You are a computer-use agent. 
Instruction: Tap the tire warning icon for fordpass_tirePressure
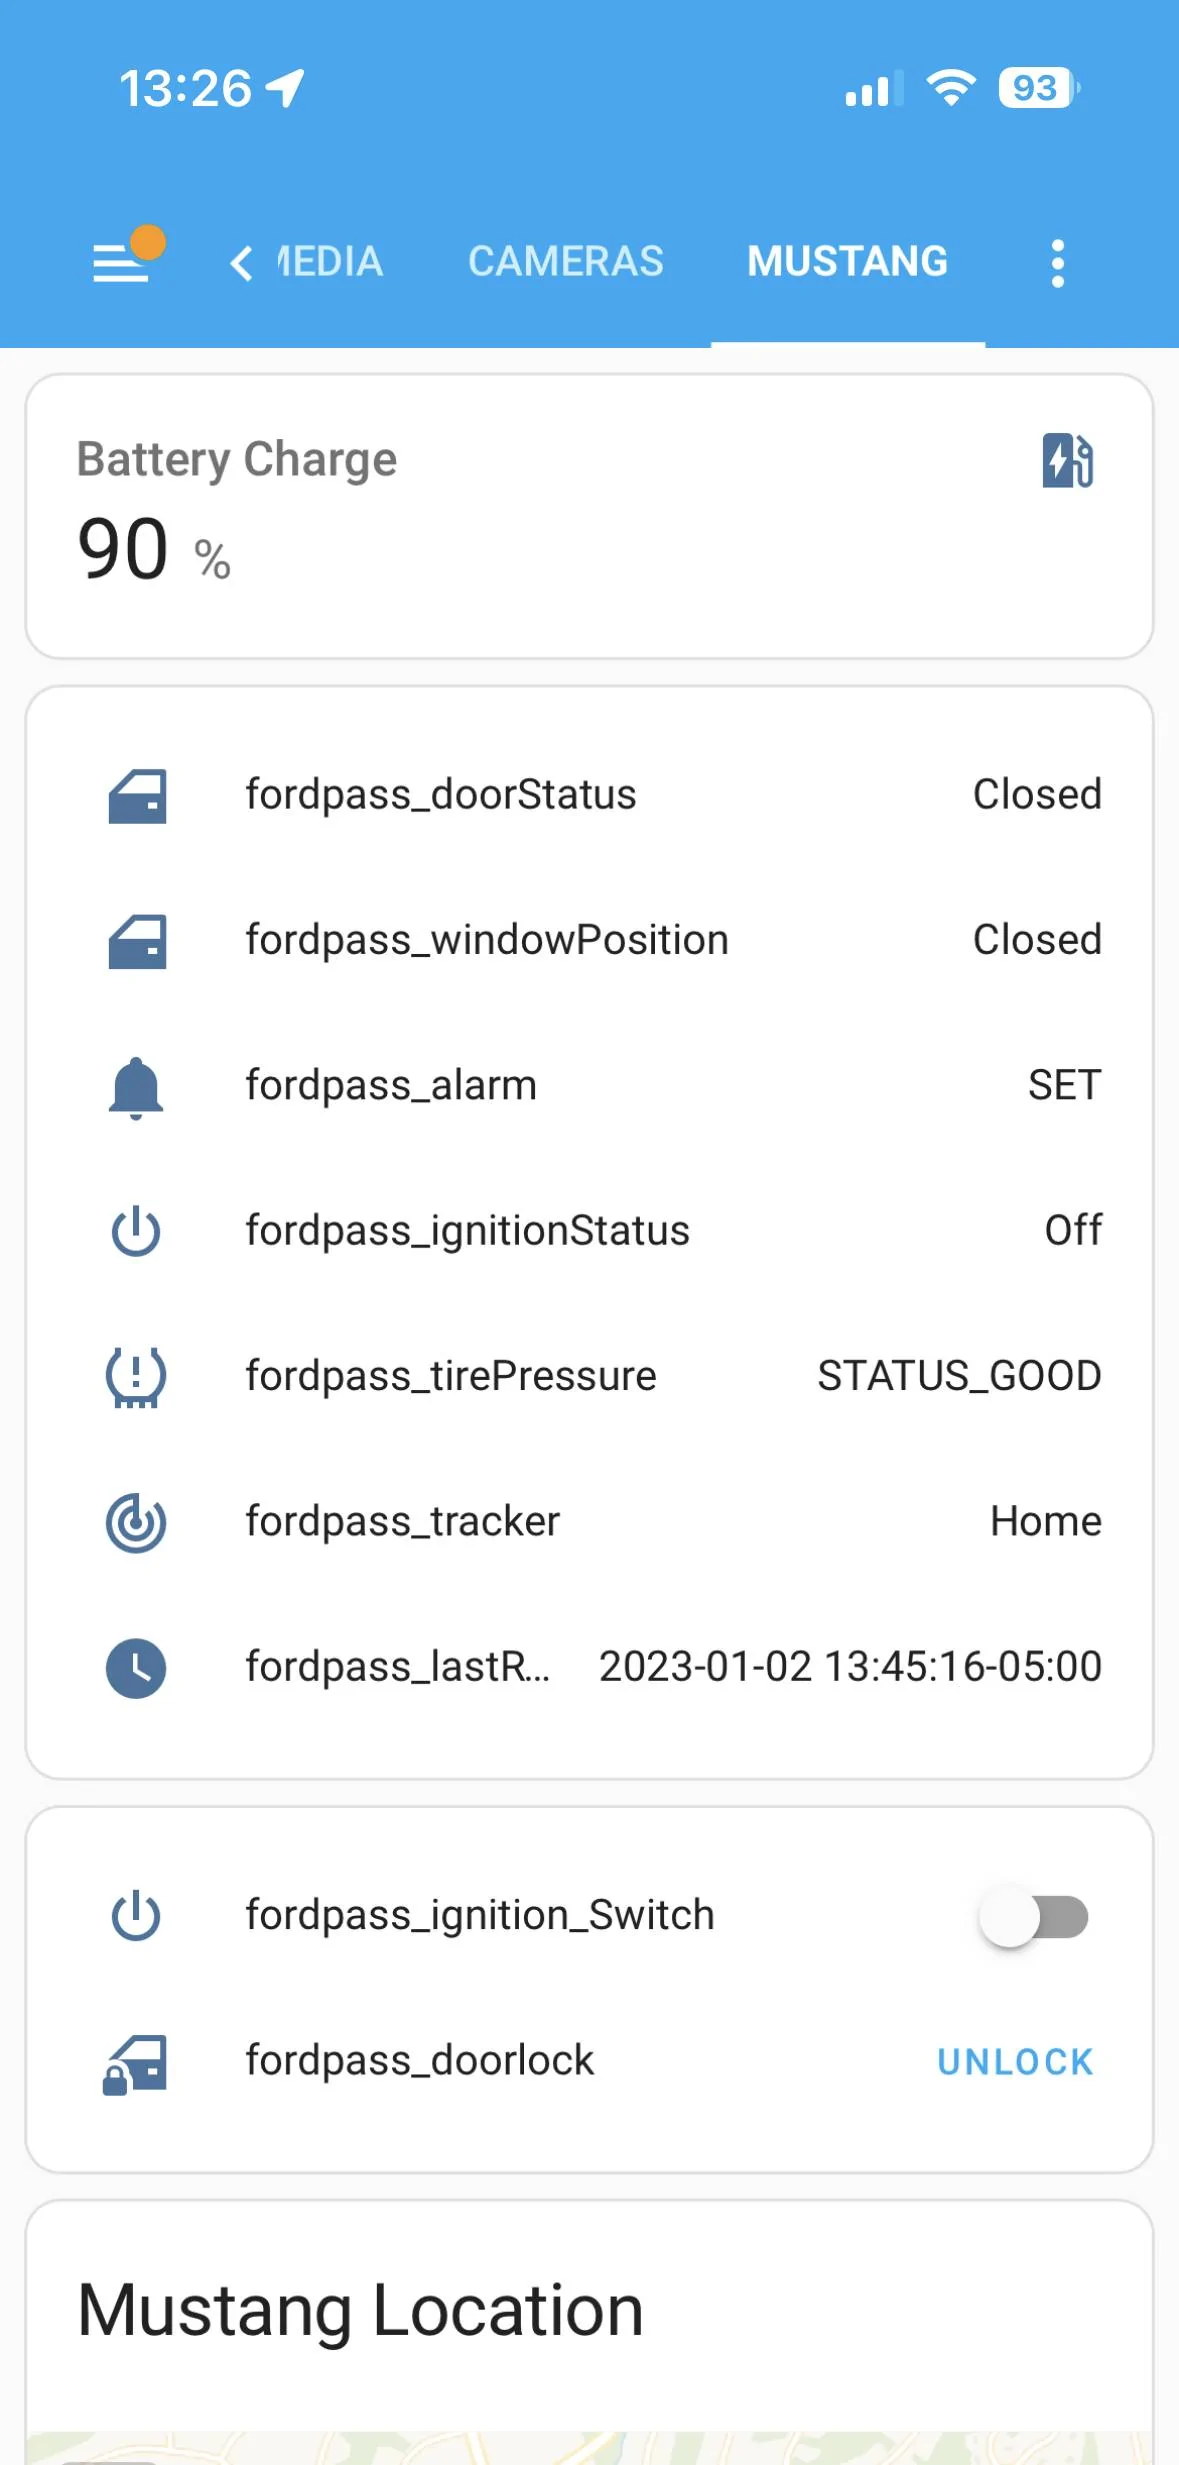[x=136, y=1377]
